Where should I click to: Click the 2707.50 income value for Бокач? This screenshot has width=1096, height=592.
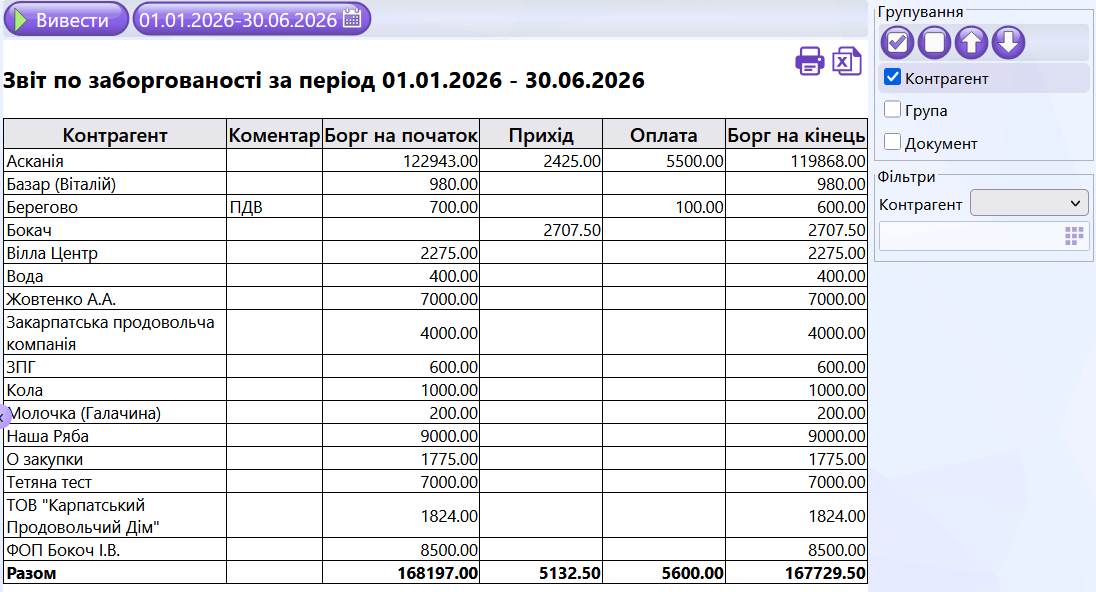(572, 230)
